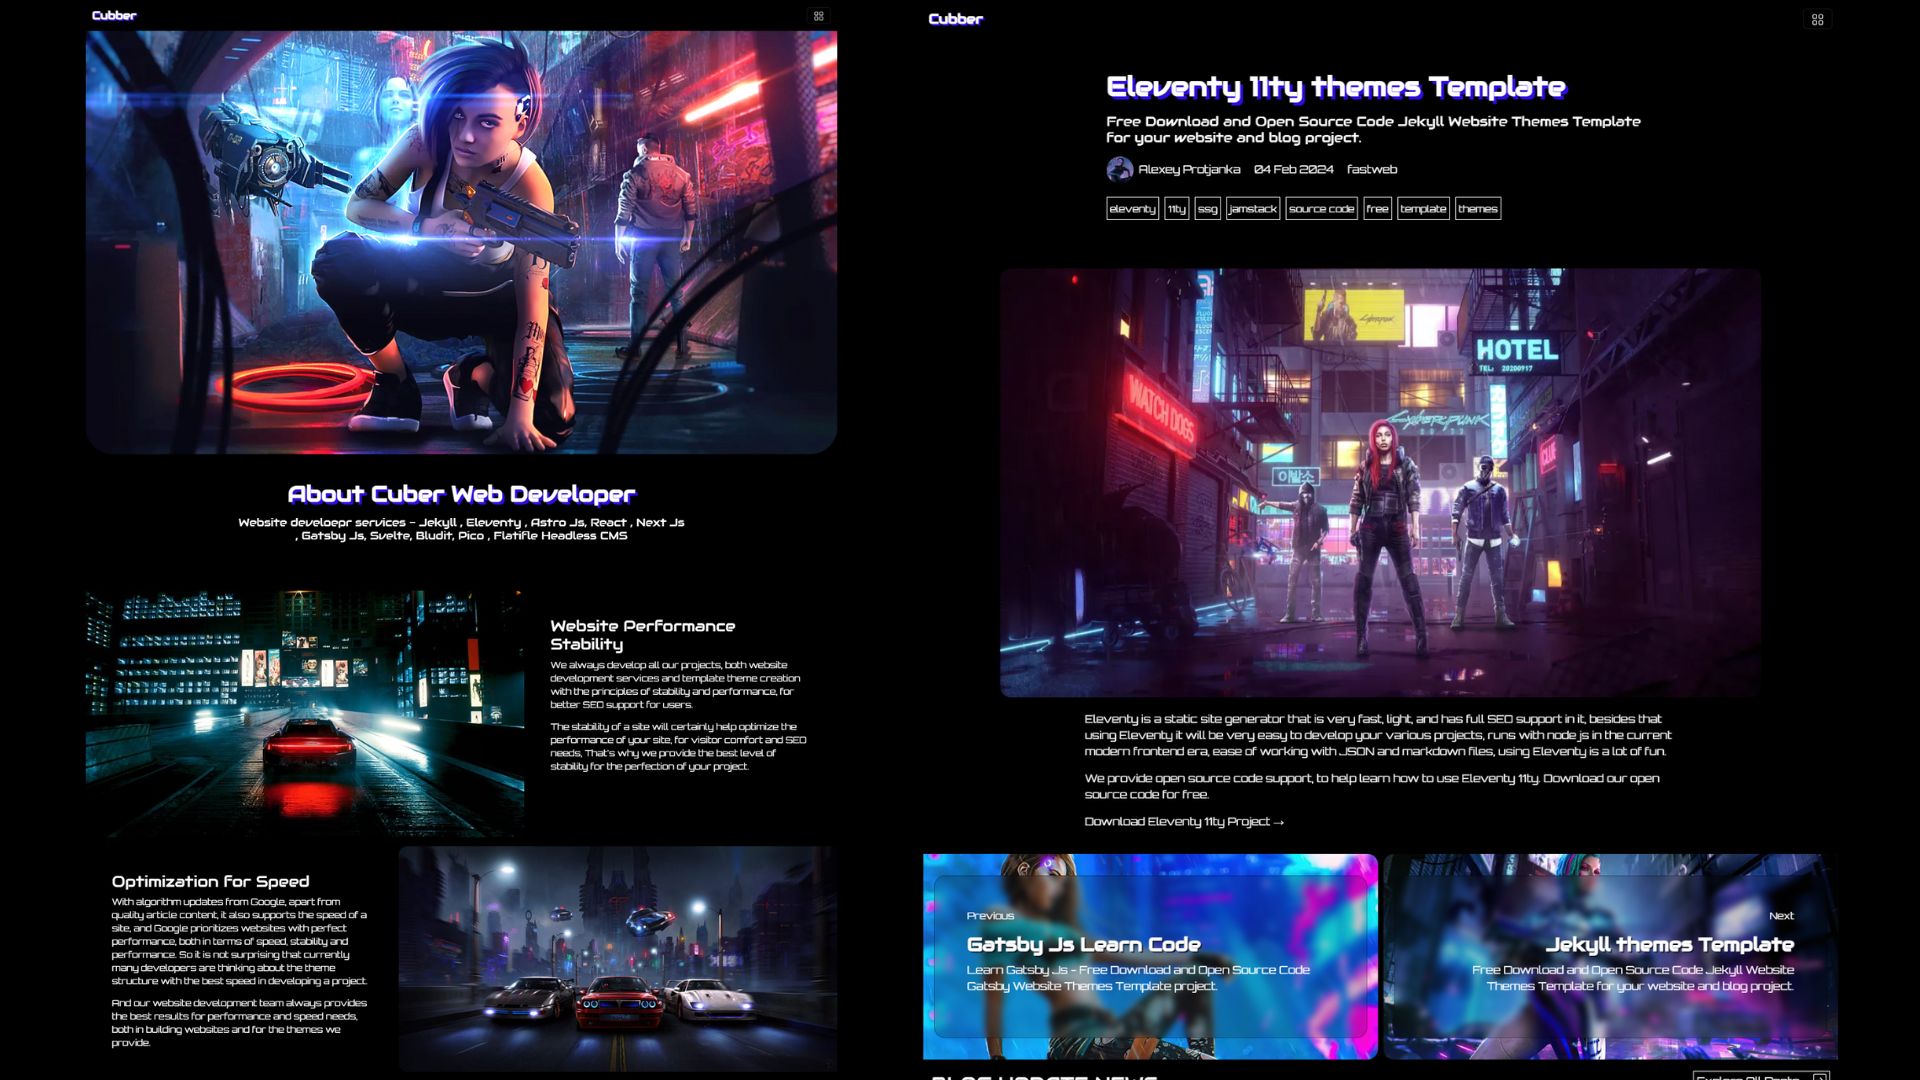Viewport: 1920px width, 1080px height.
Task: Click the arrow icon in Explore All Posts
Action: click(x=1821, y=1078)
